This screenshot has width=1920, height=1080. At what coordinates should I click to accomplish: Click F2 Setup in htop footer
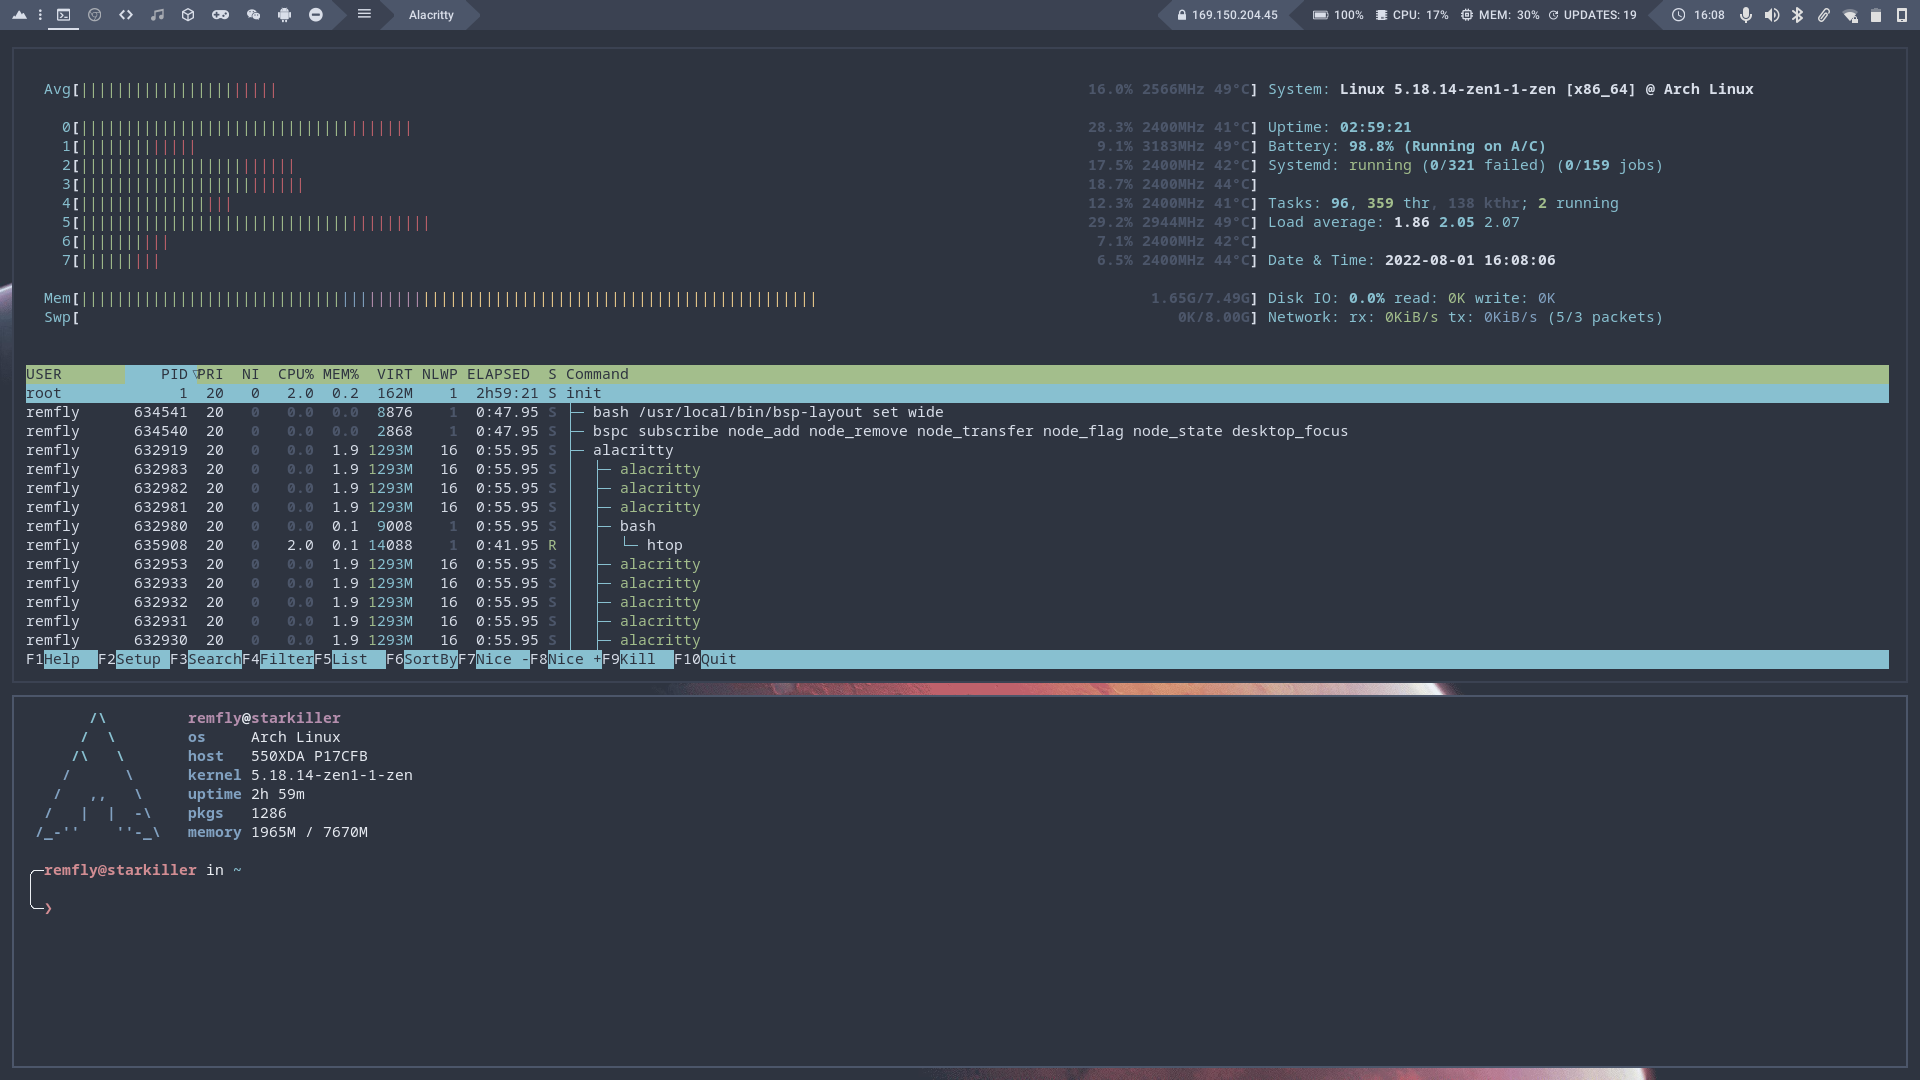tap(138, 659)
